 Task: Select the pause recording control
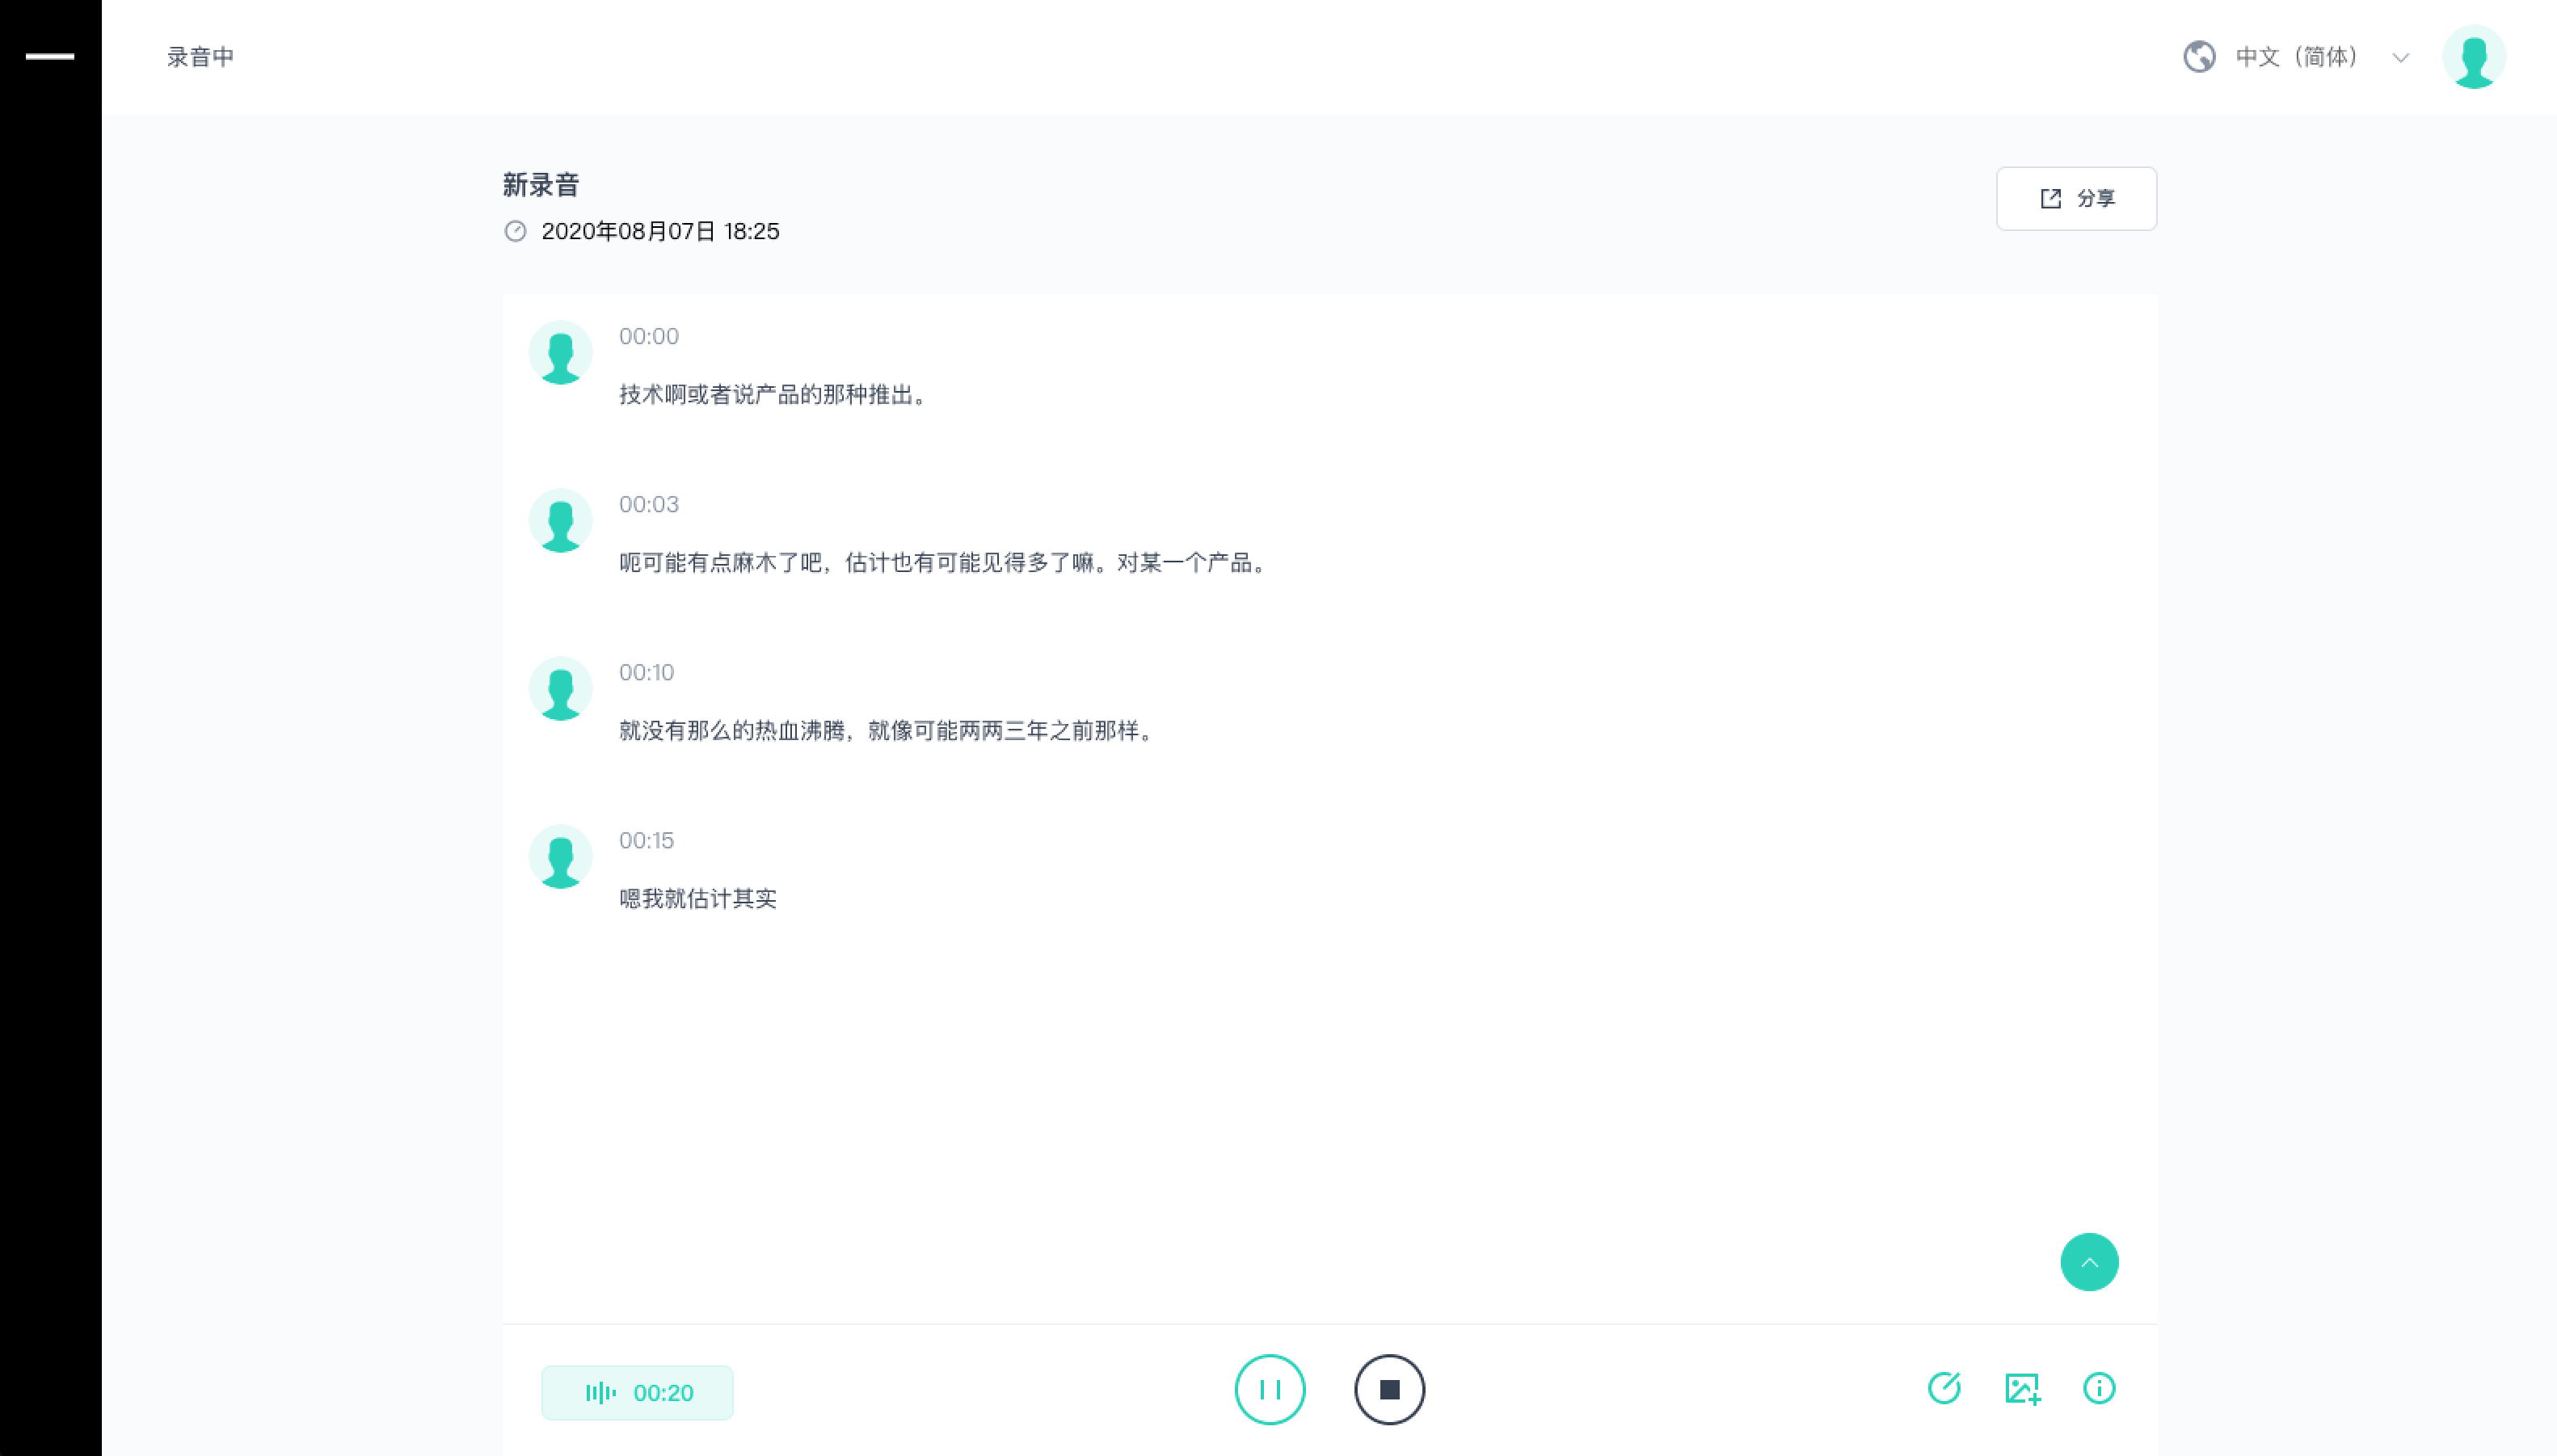click(1270, 1388)
